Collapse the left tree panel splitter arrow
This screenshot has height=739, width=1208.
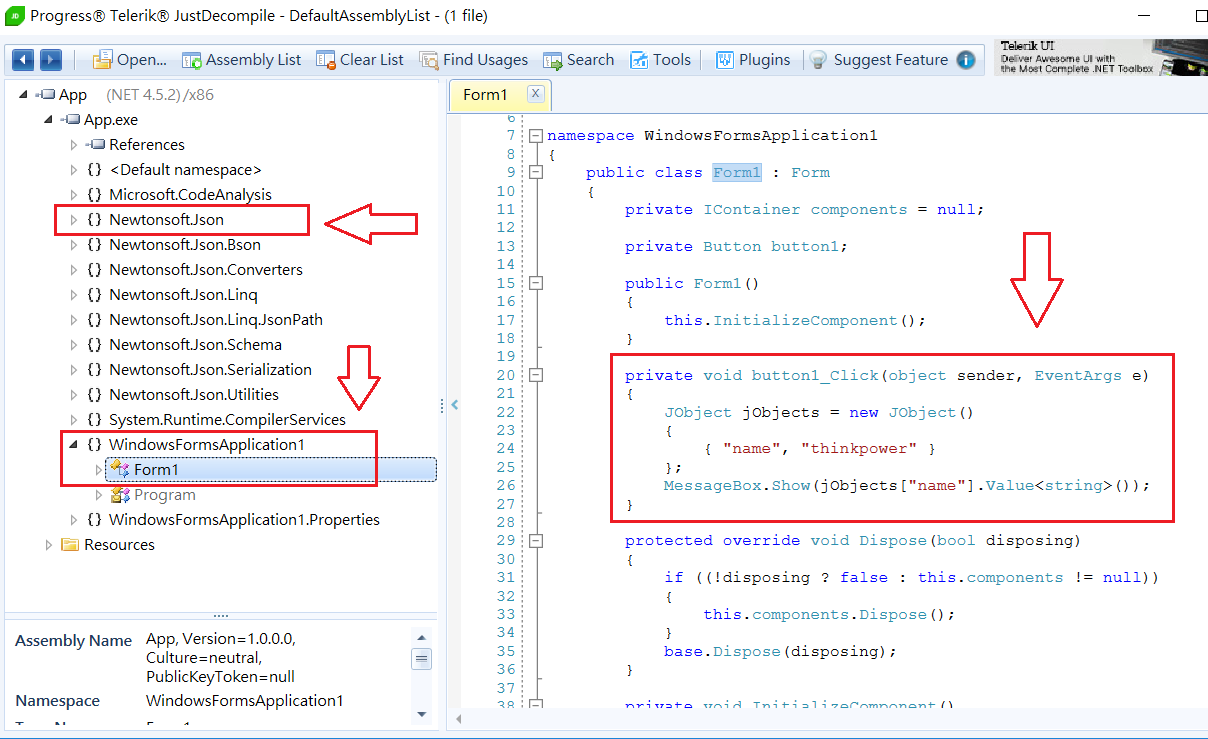point(454,405)
